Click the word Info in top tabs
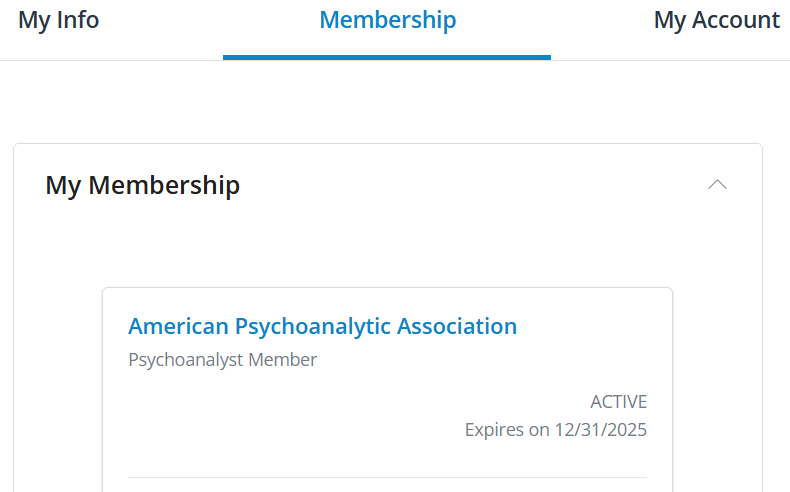Screen dimensions: 790x492 [x=78, y=20]
